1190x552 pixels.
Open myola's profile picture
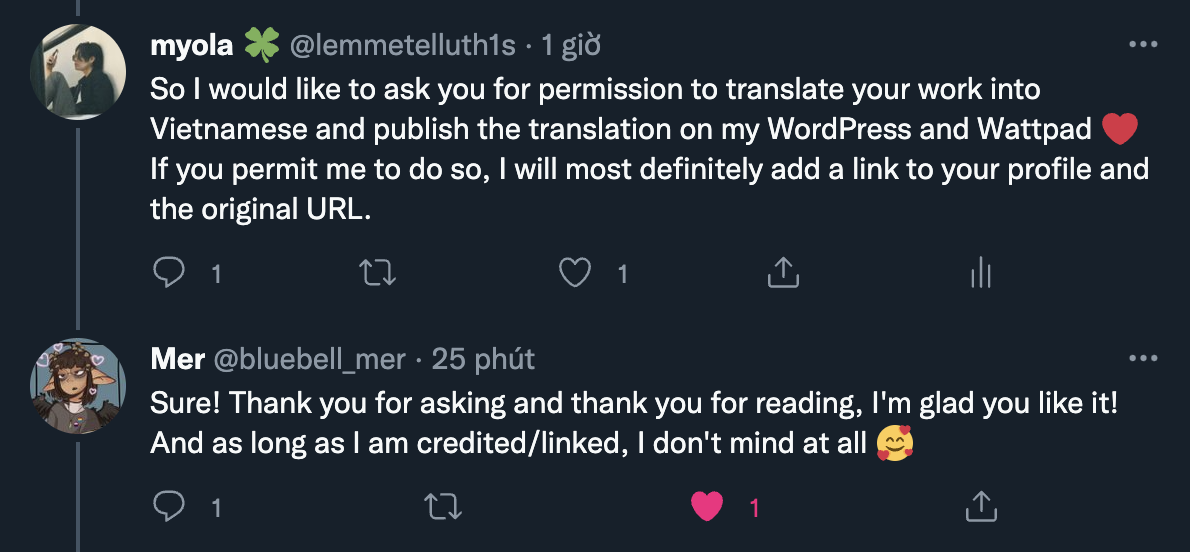click(79, 69)
